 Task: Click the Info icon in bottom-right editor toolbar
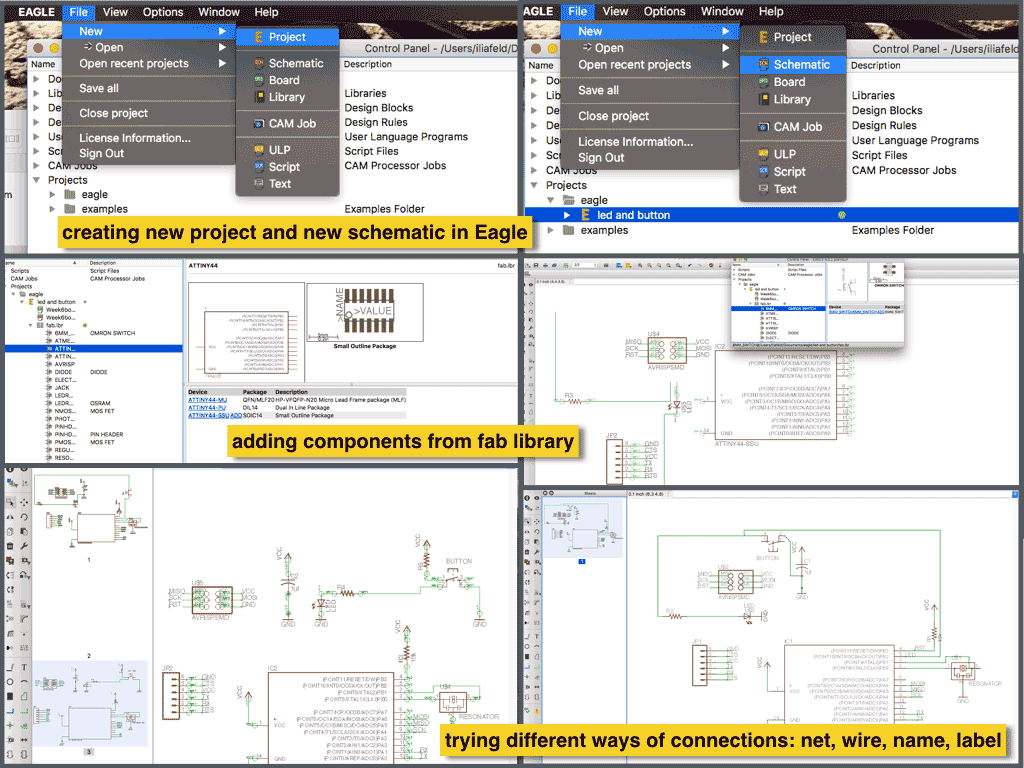click(527, 498)
